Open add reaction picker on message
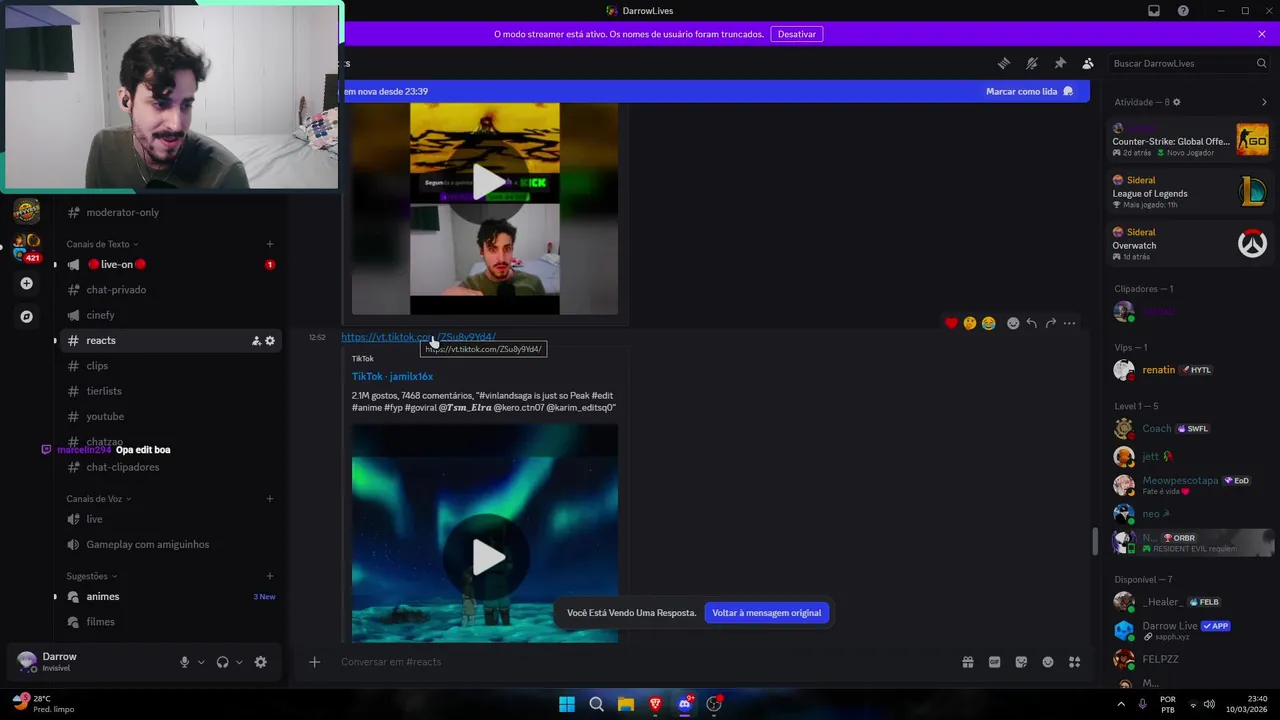Viewport: 1280px width, 720px height. pyautogui.click(x=1013, y=323)
